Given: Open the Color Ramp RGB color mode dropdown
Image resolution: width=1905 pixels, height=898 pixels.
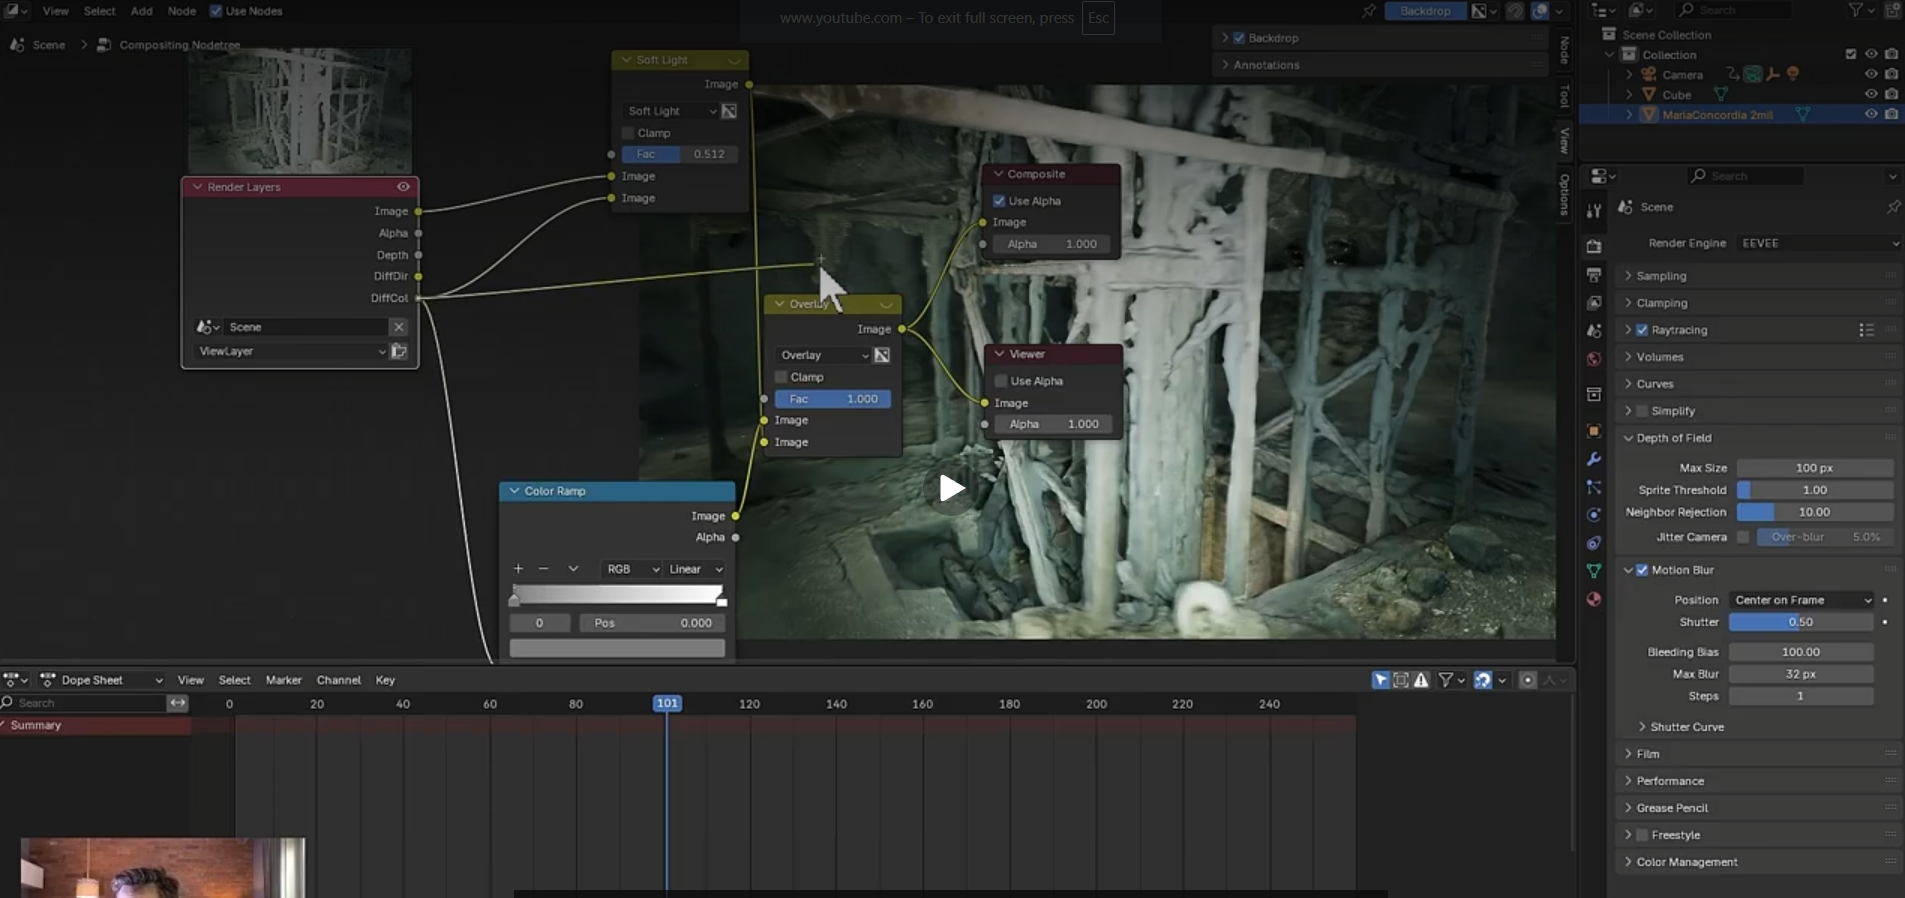Looking at the screenshot, I should coord(632,569).
